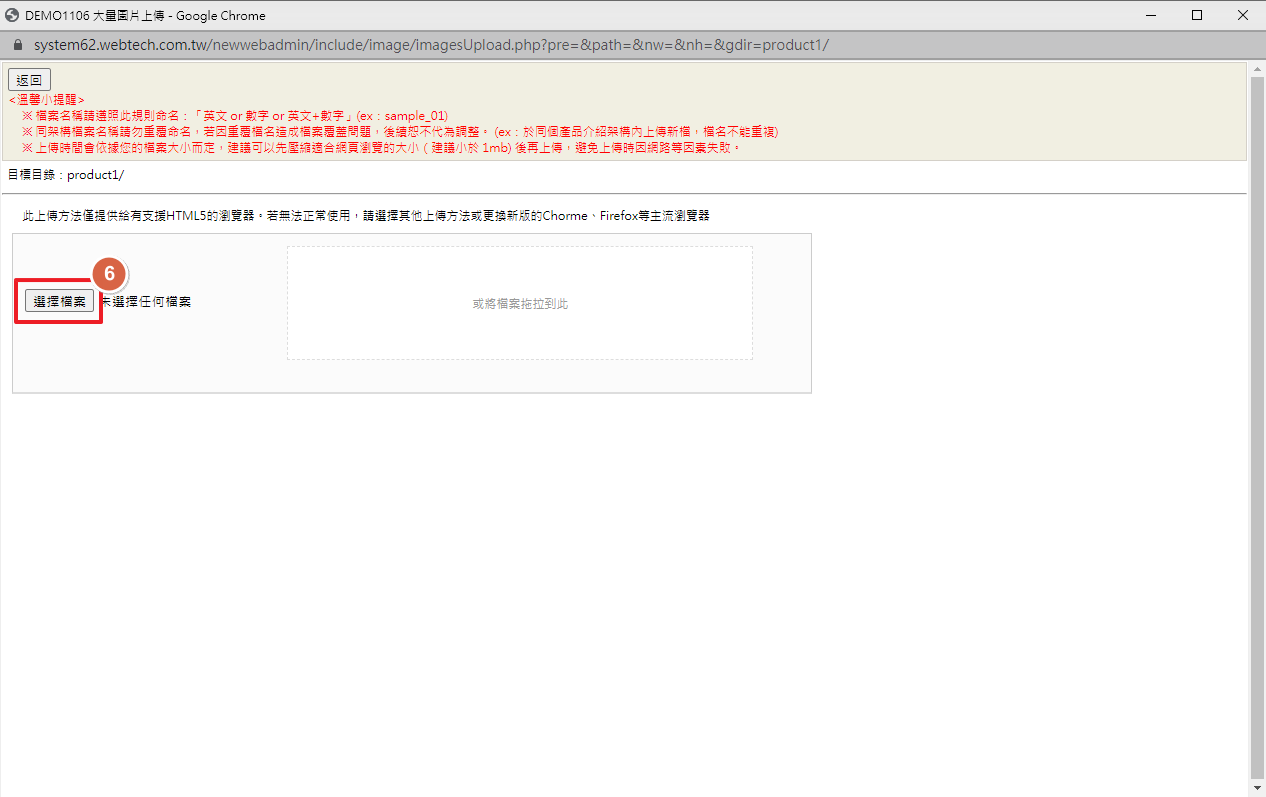Maximize the Chrome popup window
Viewport: 1266px width, 797px height.
1197,15
